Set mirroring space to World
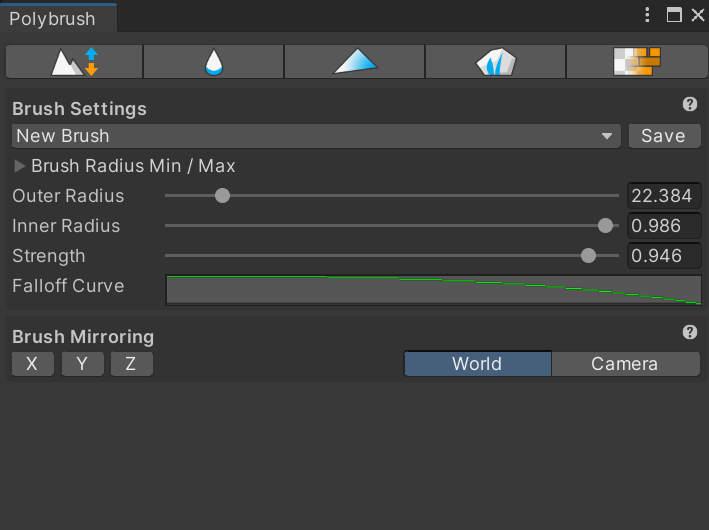This screenshot has height=530, width=709. [x=477, y=364]
